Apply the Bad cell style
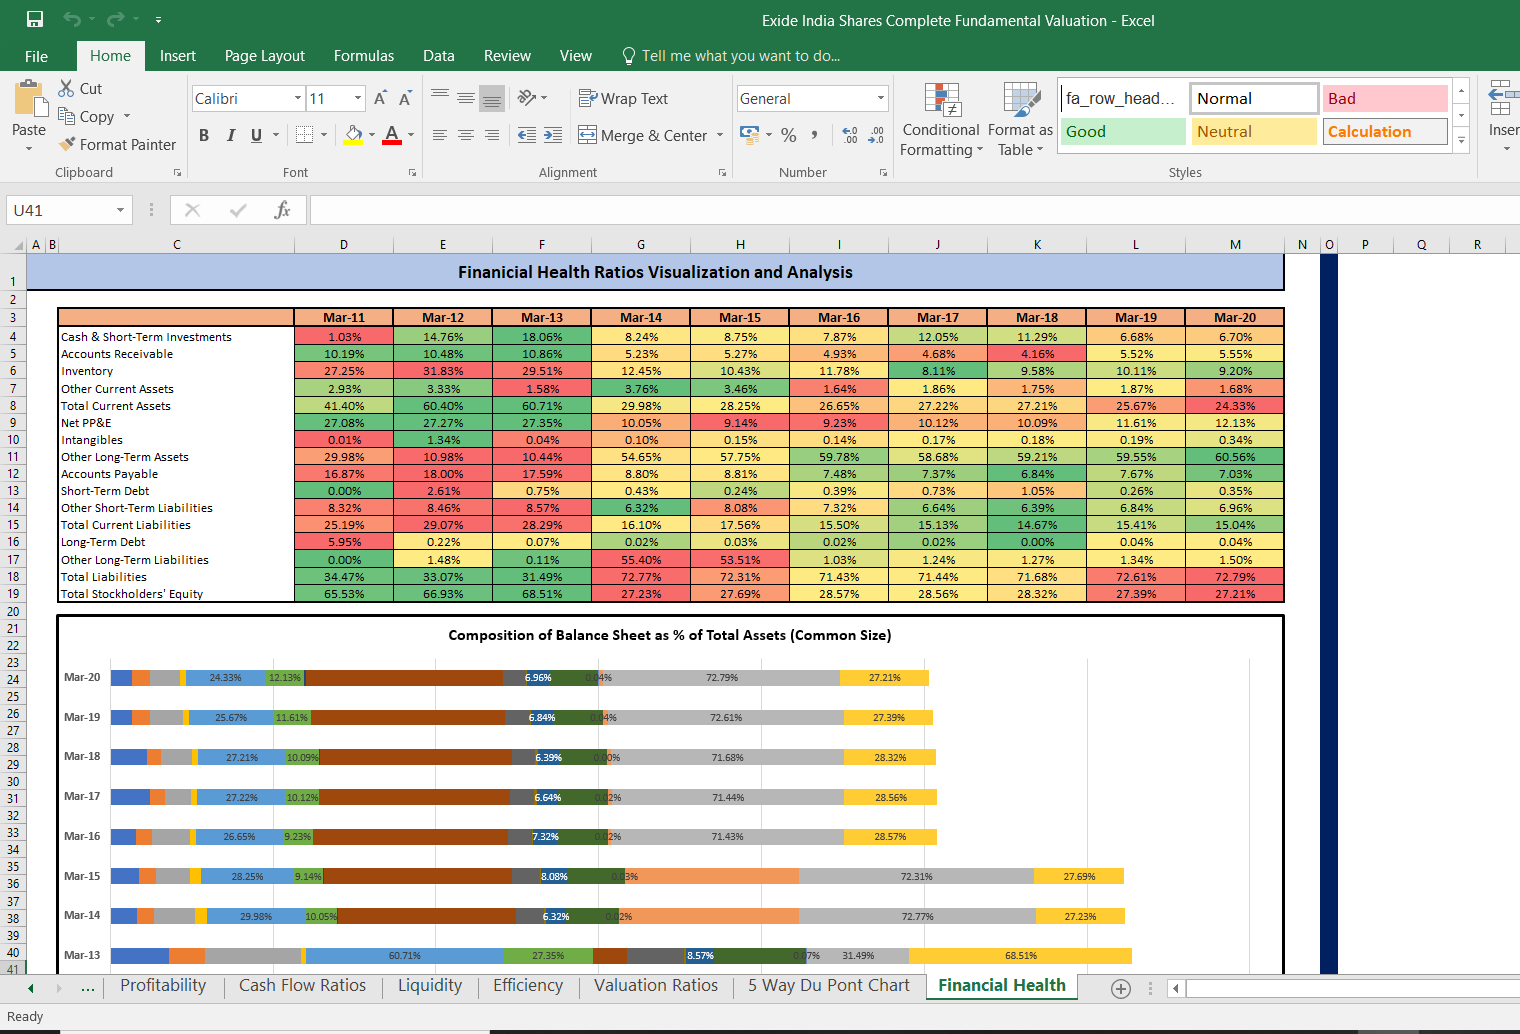This screenshot has width=1520, height=1034. 1385,98
